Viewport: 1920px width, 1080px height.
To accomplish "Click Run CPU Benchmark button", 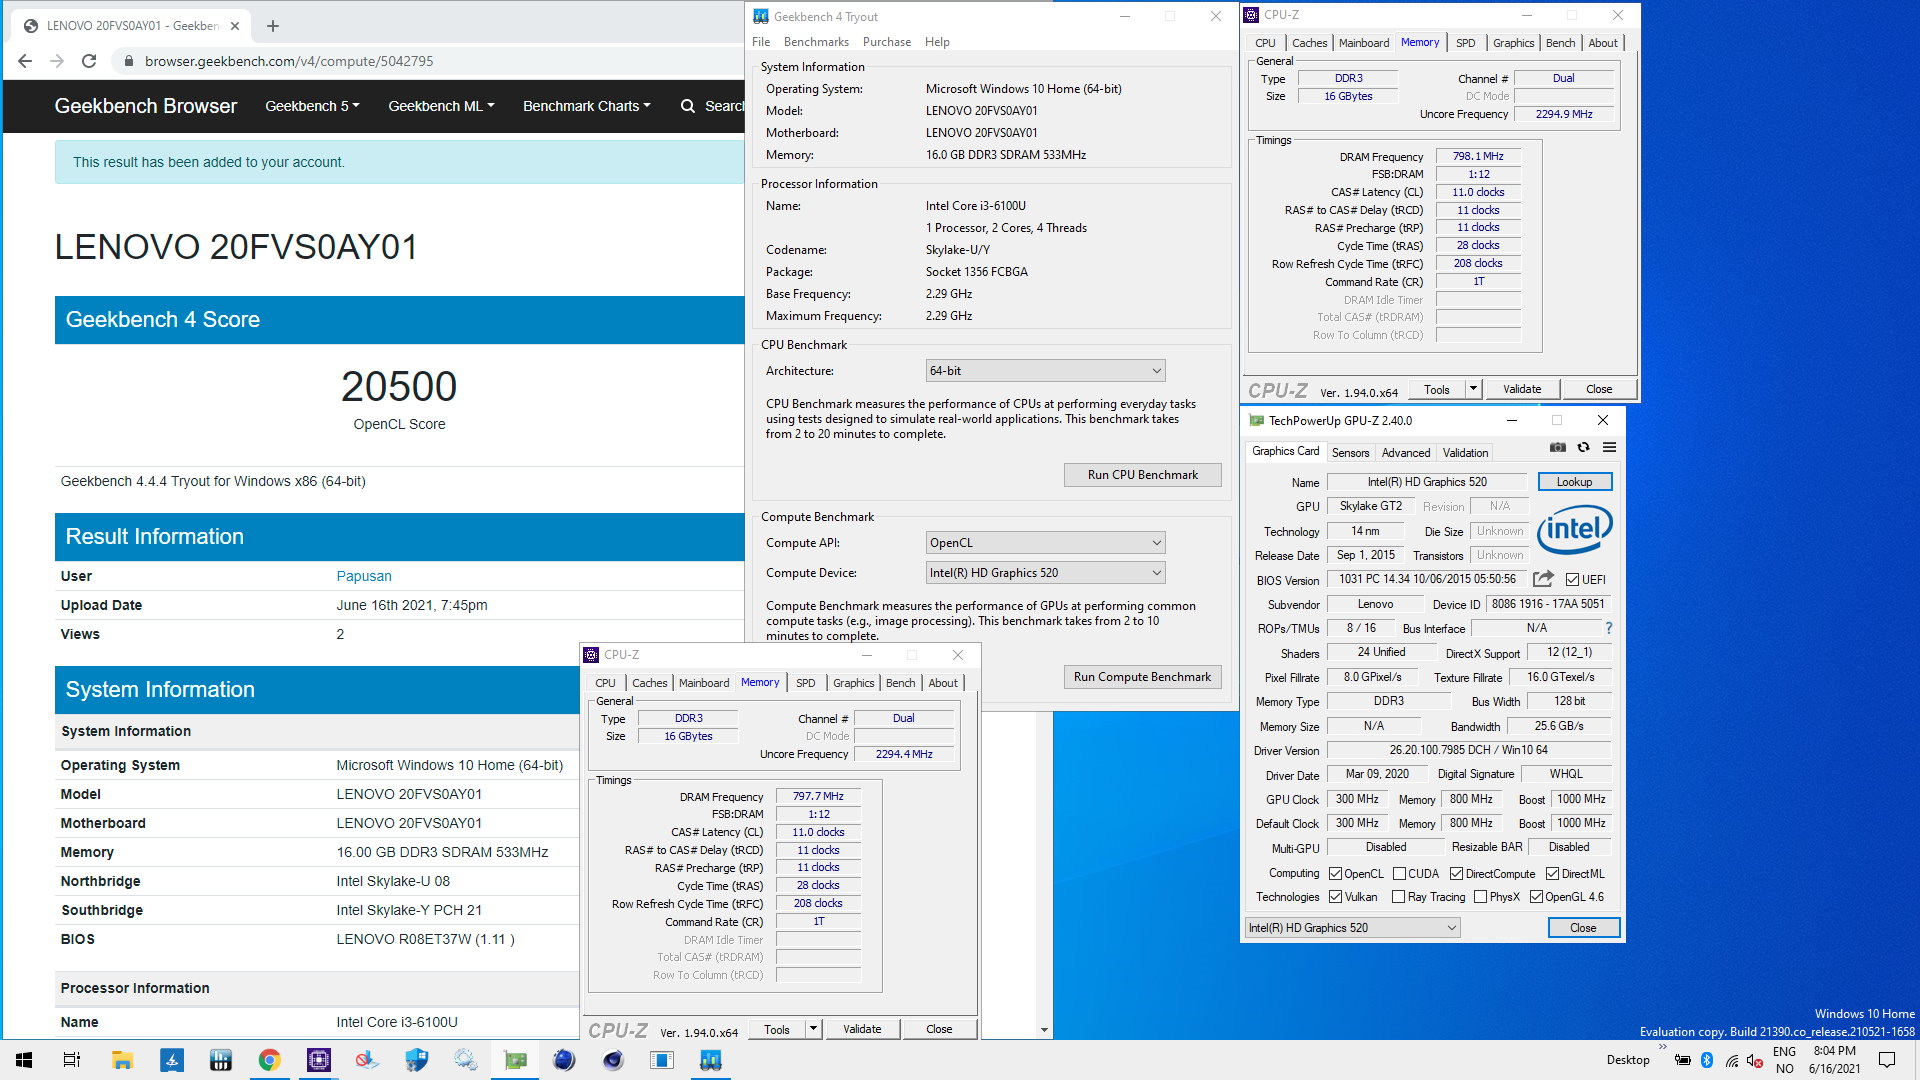I will (x=1142, y=475).
